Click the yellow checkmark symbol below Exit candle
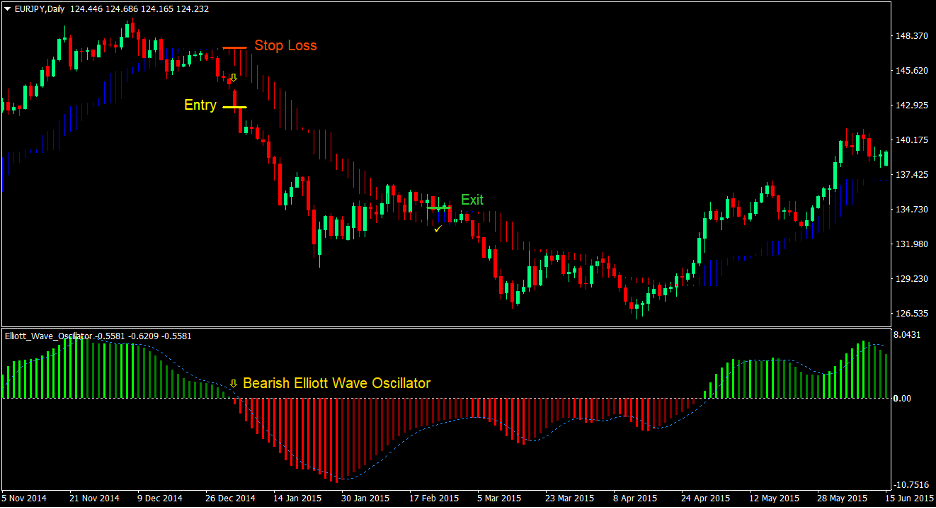 pos(438,229)
